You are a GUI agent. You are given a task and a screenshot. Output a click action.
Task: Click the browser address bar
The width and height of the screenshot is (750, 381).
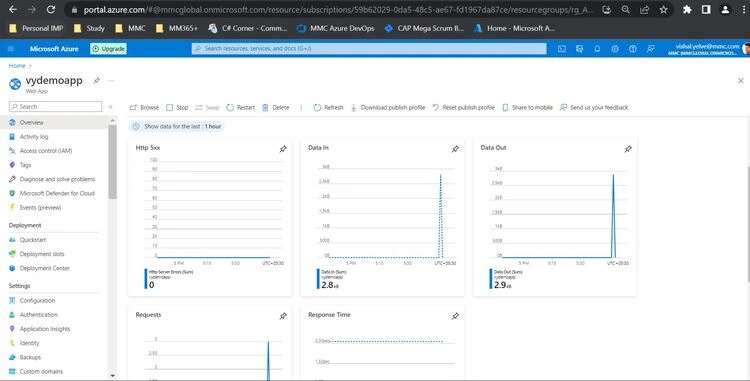335,10
